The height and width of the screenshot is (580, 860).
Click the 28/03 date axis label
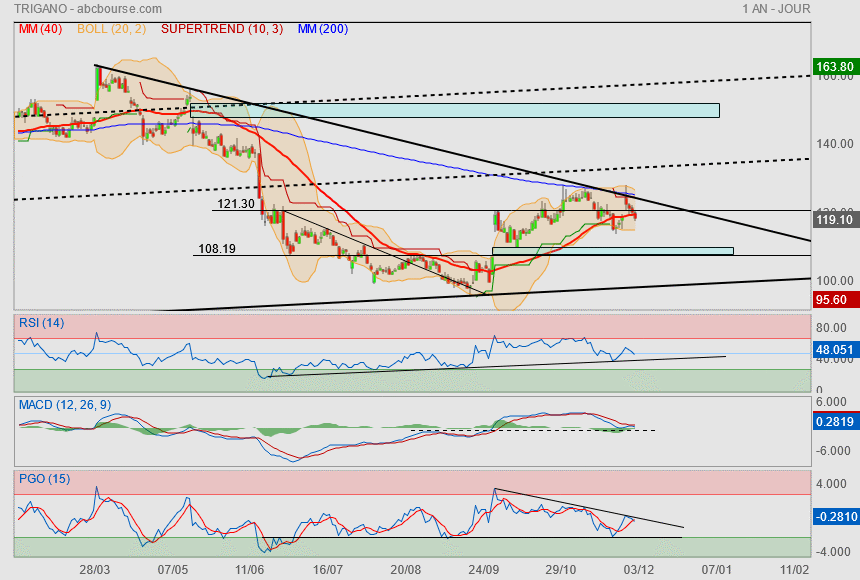[94, 570]
